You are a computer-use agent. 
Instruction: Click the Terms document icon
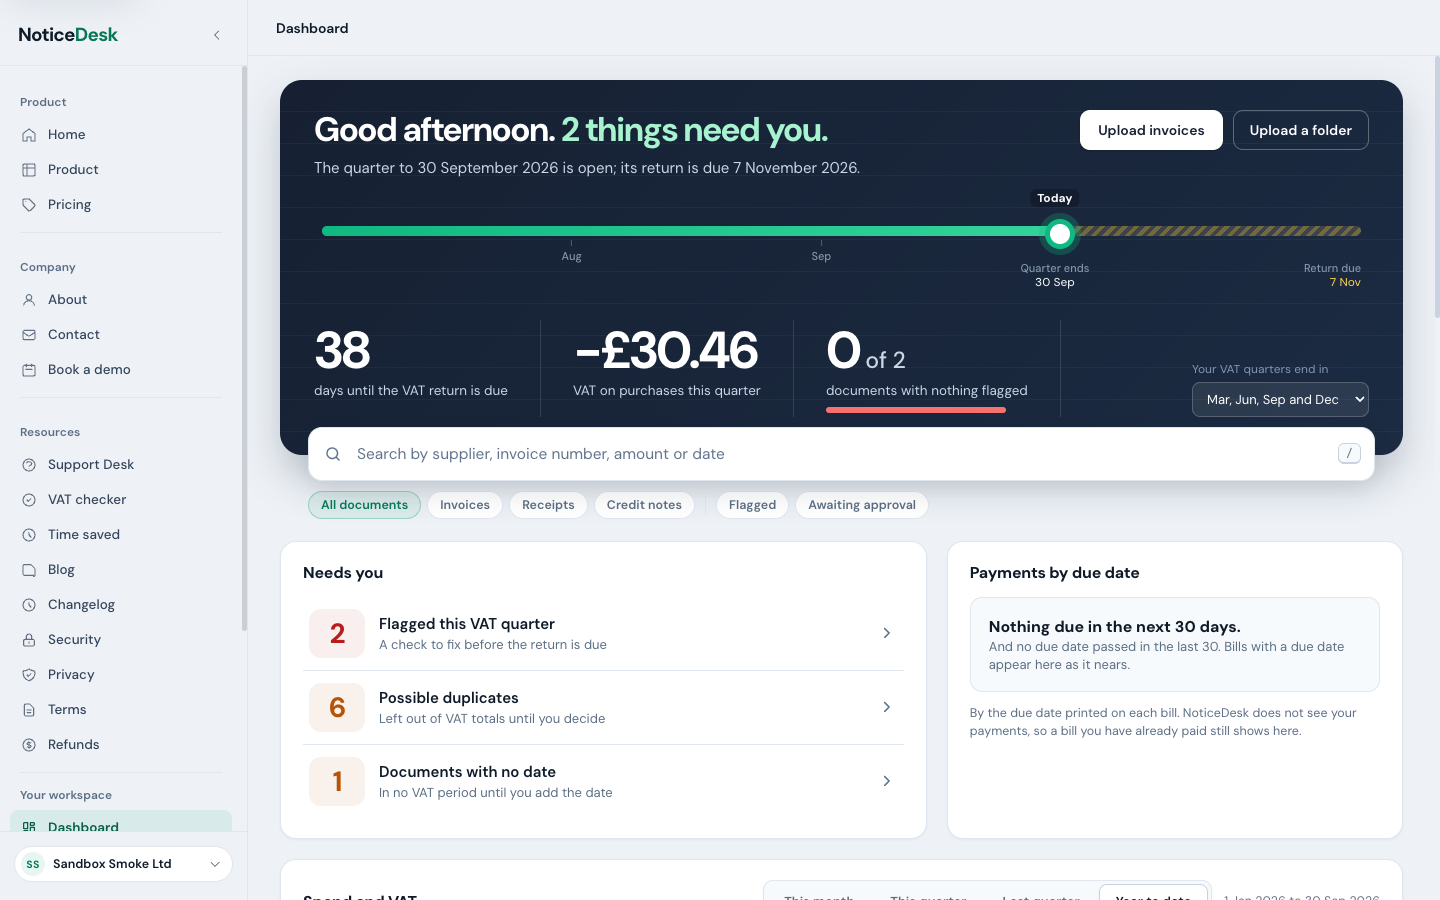[29, 710]
